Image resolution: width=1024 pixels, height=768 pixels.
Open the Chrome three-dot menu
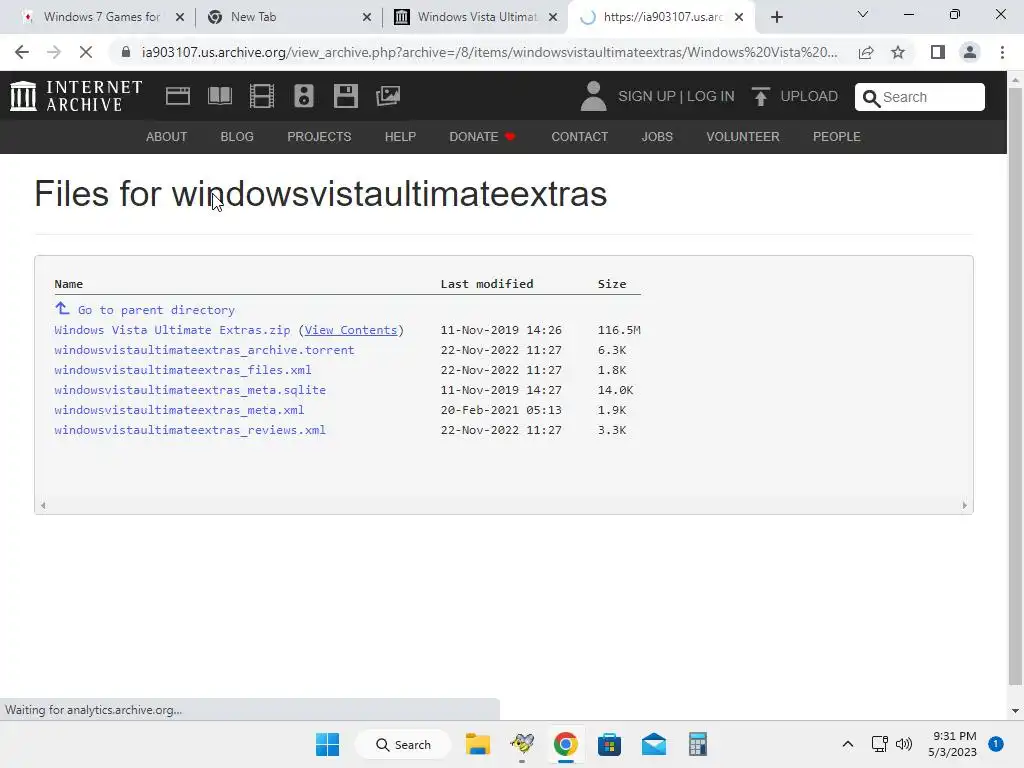(1002, 52)
